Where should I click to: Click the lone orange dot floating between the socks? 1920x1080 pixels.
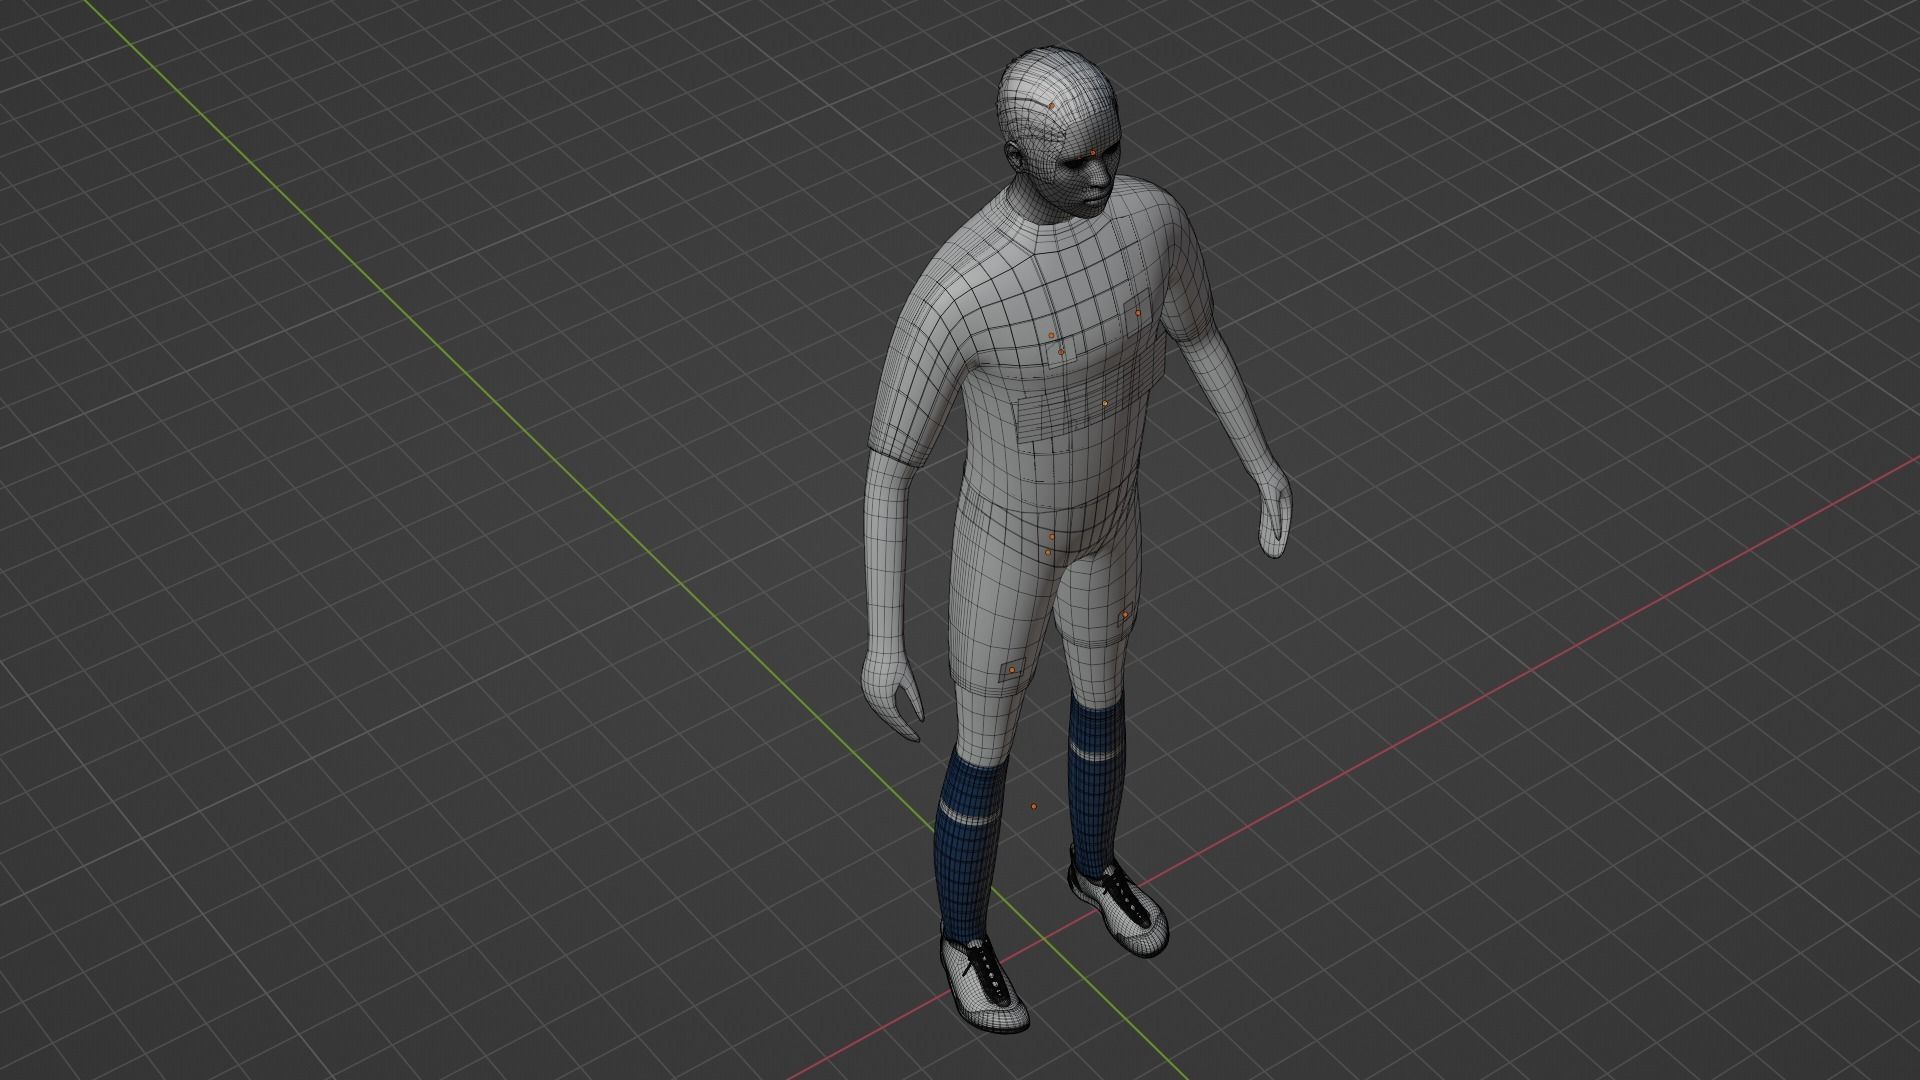point(1034,806)
